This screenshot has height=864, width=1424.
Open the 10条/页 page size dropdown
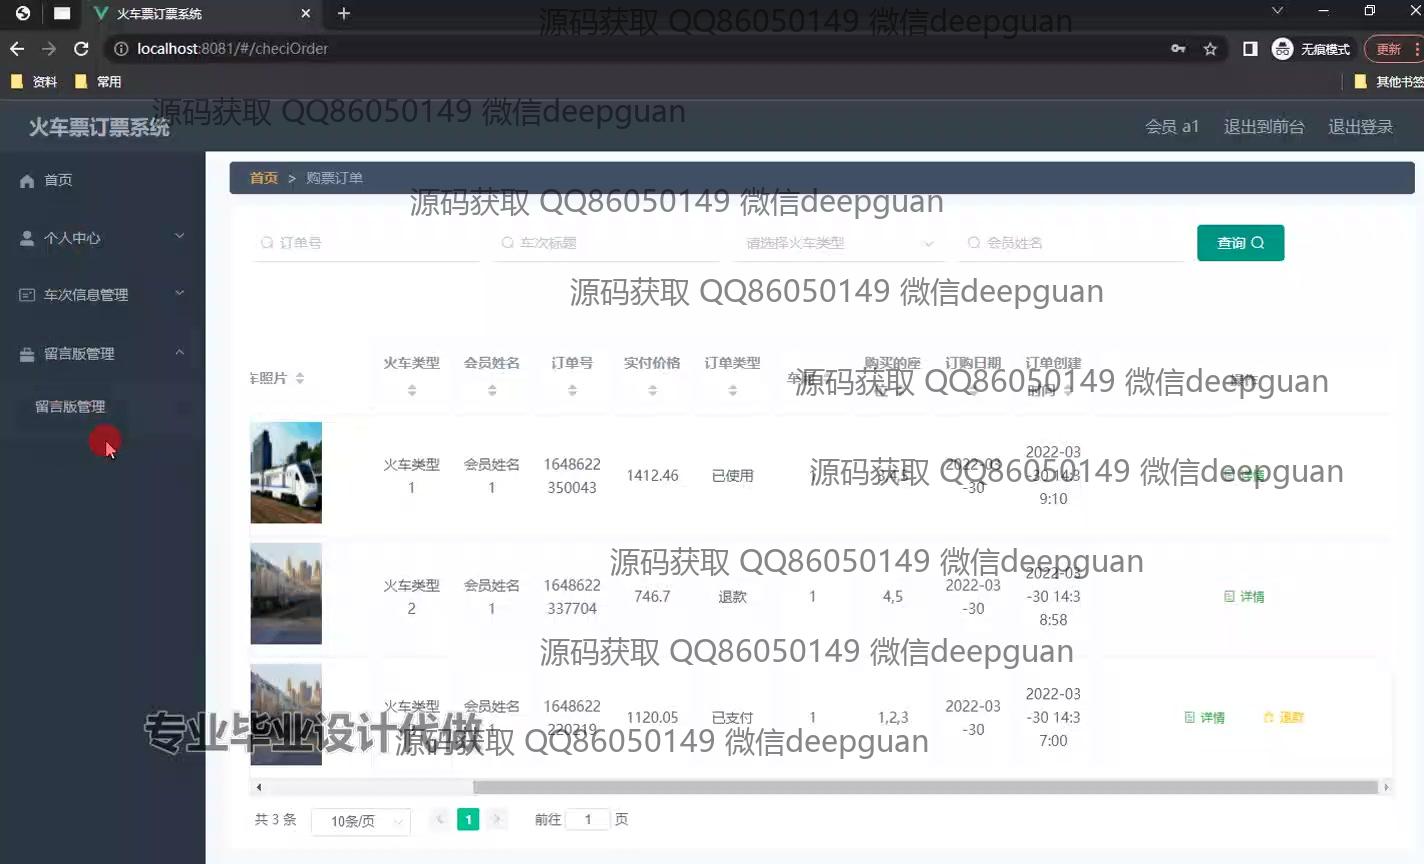(361, 821)
